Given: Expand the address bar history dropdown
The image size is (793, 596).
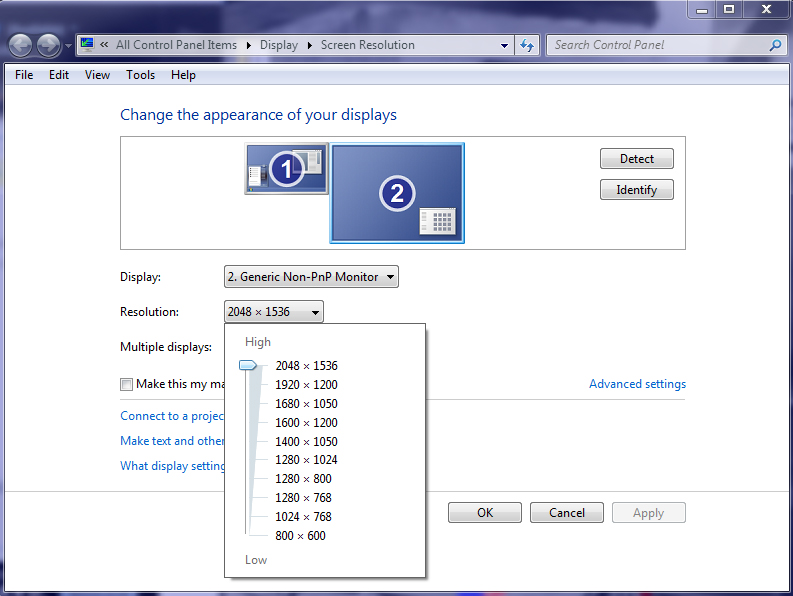Looking at the screenshot, I should [x=504, y=45].
